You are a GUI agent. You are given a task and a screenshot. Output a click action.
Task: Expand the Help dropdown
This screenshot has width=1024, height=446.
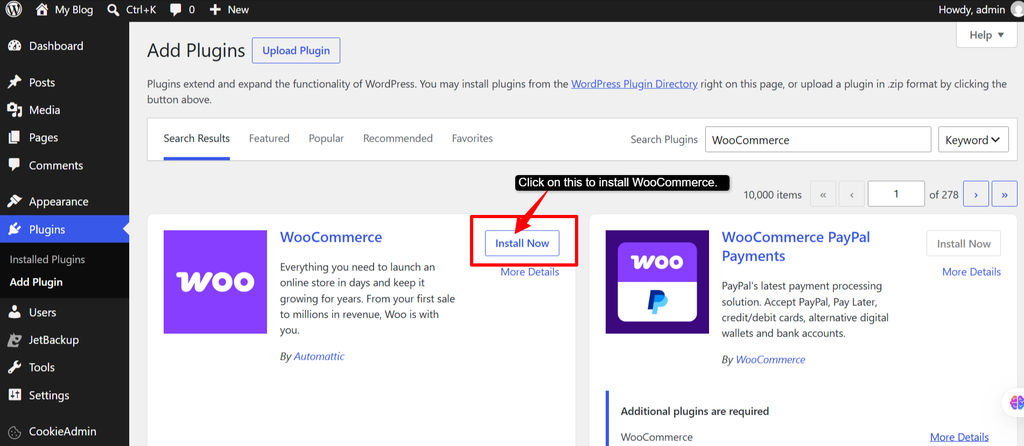point(986,35)
